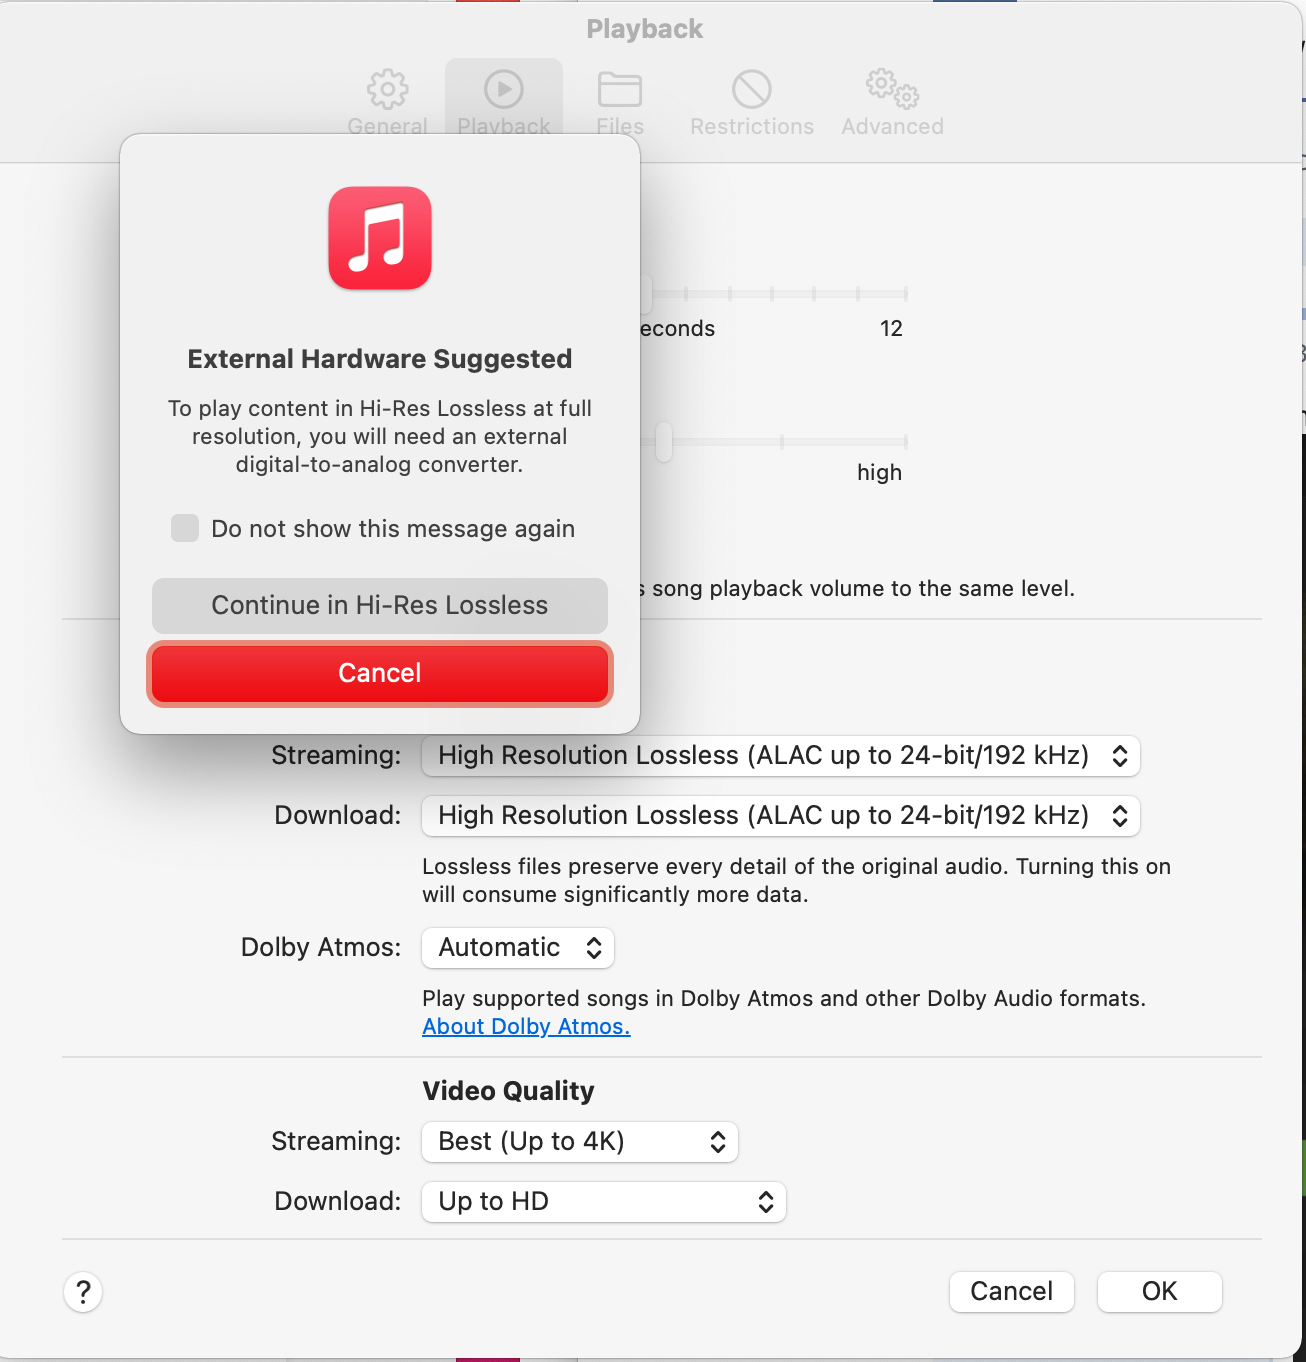Click the Playback window title
This screenshot has height=1362, width=1306.
tap(645, 29)
